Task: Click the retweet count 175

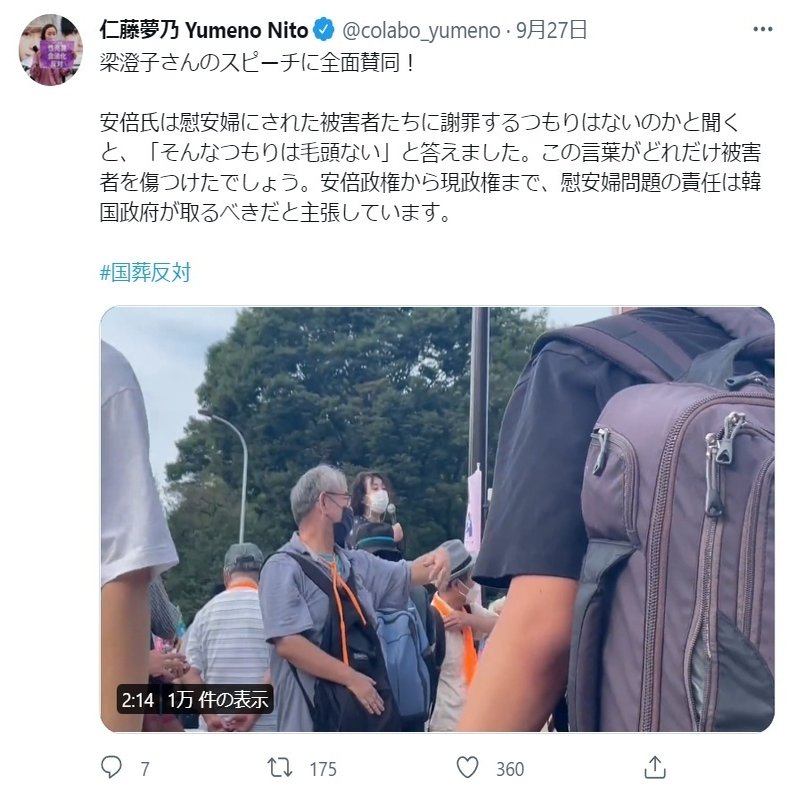Action: click(323, 769)
